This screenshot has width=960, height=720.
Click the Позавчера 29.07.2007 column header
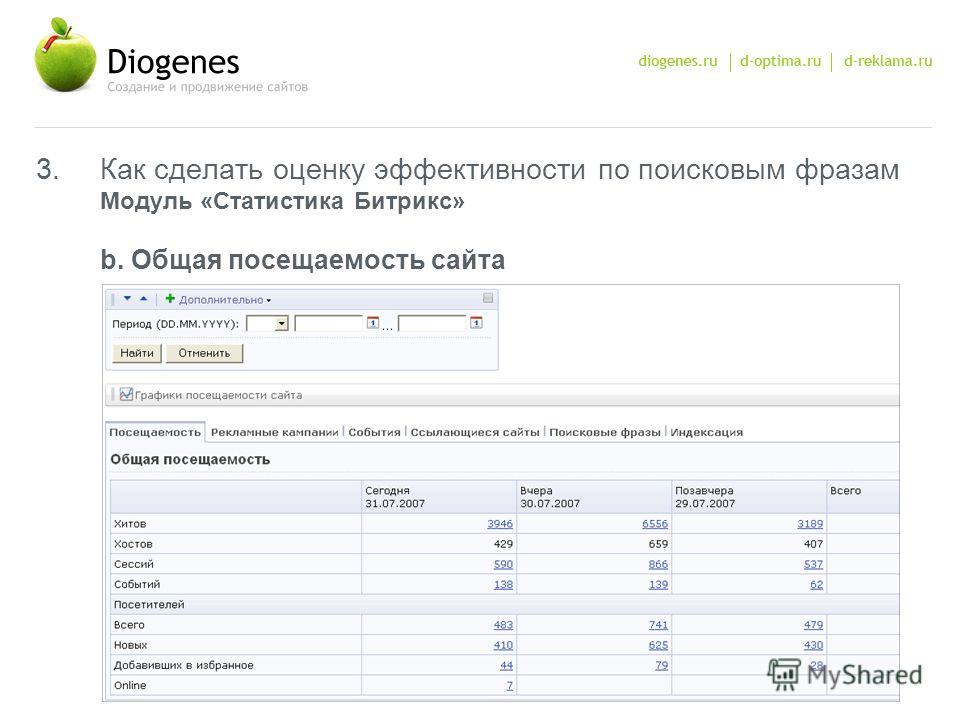tap(749, 497)
